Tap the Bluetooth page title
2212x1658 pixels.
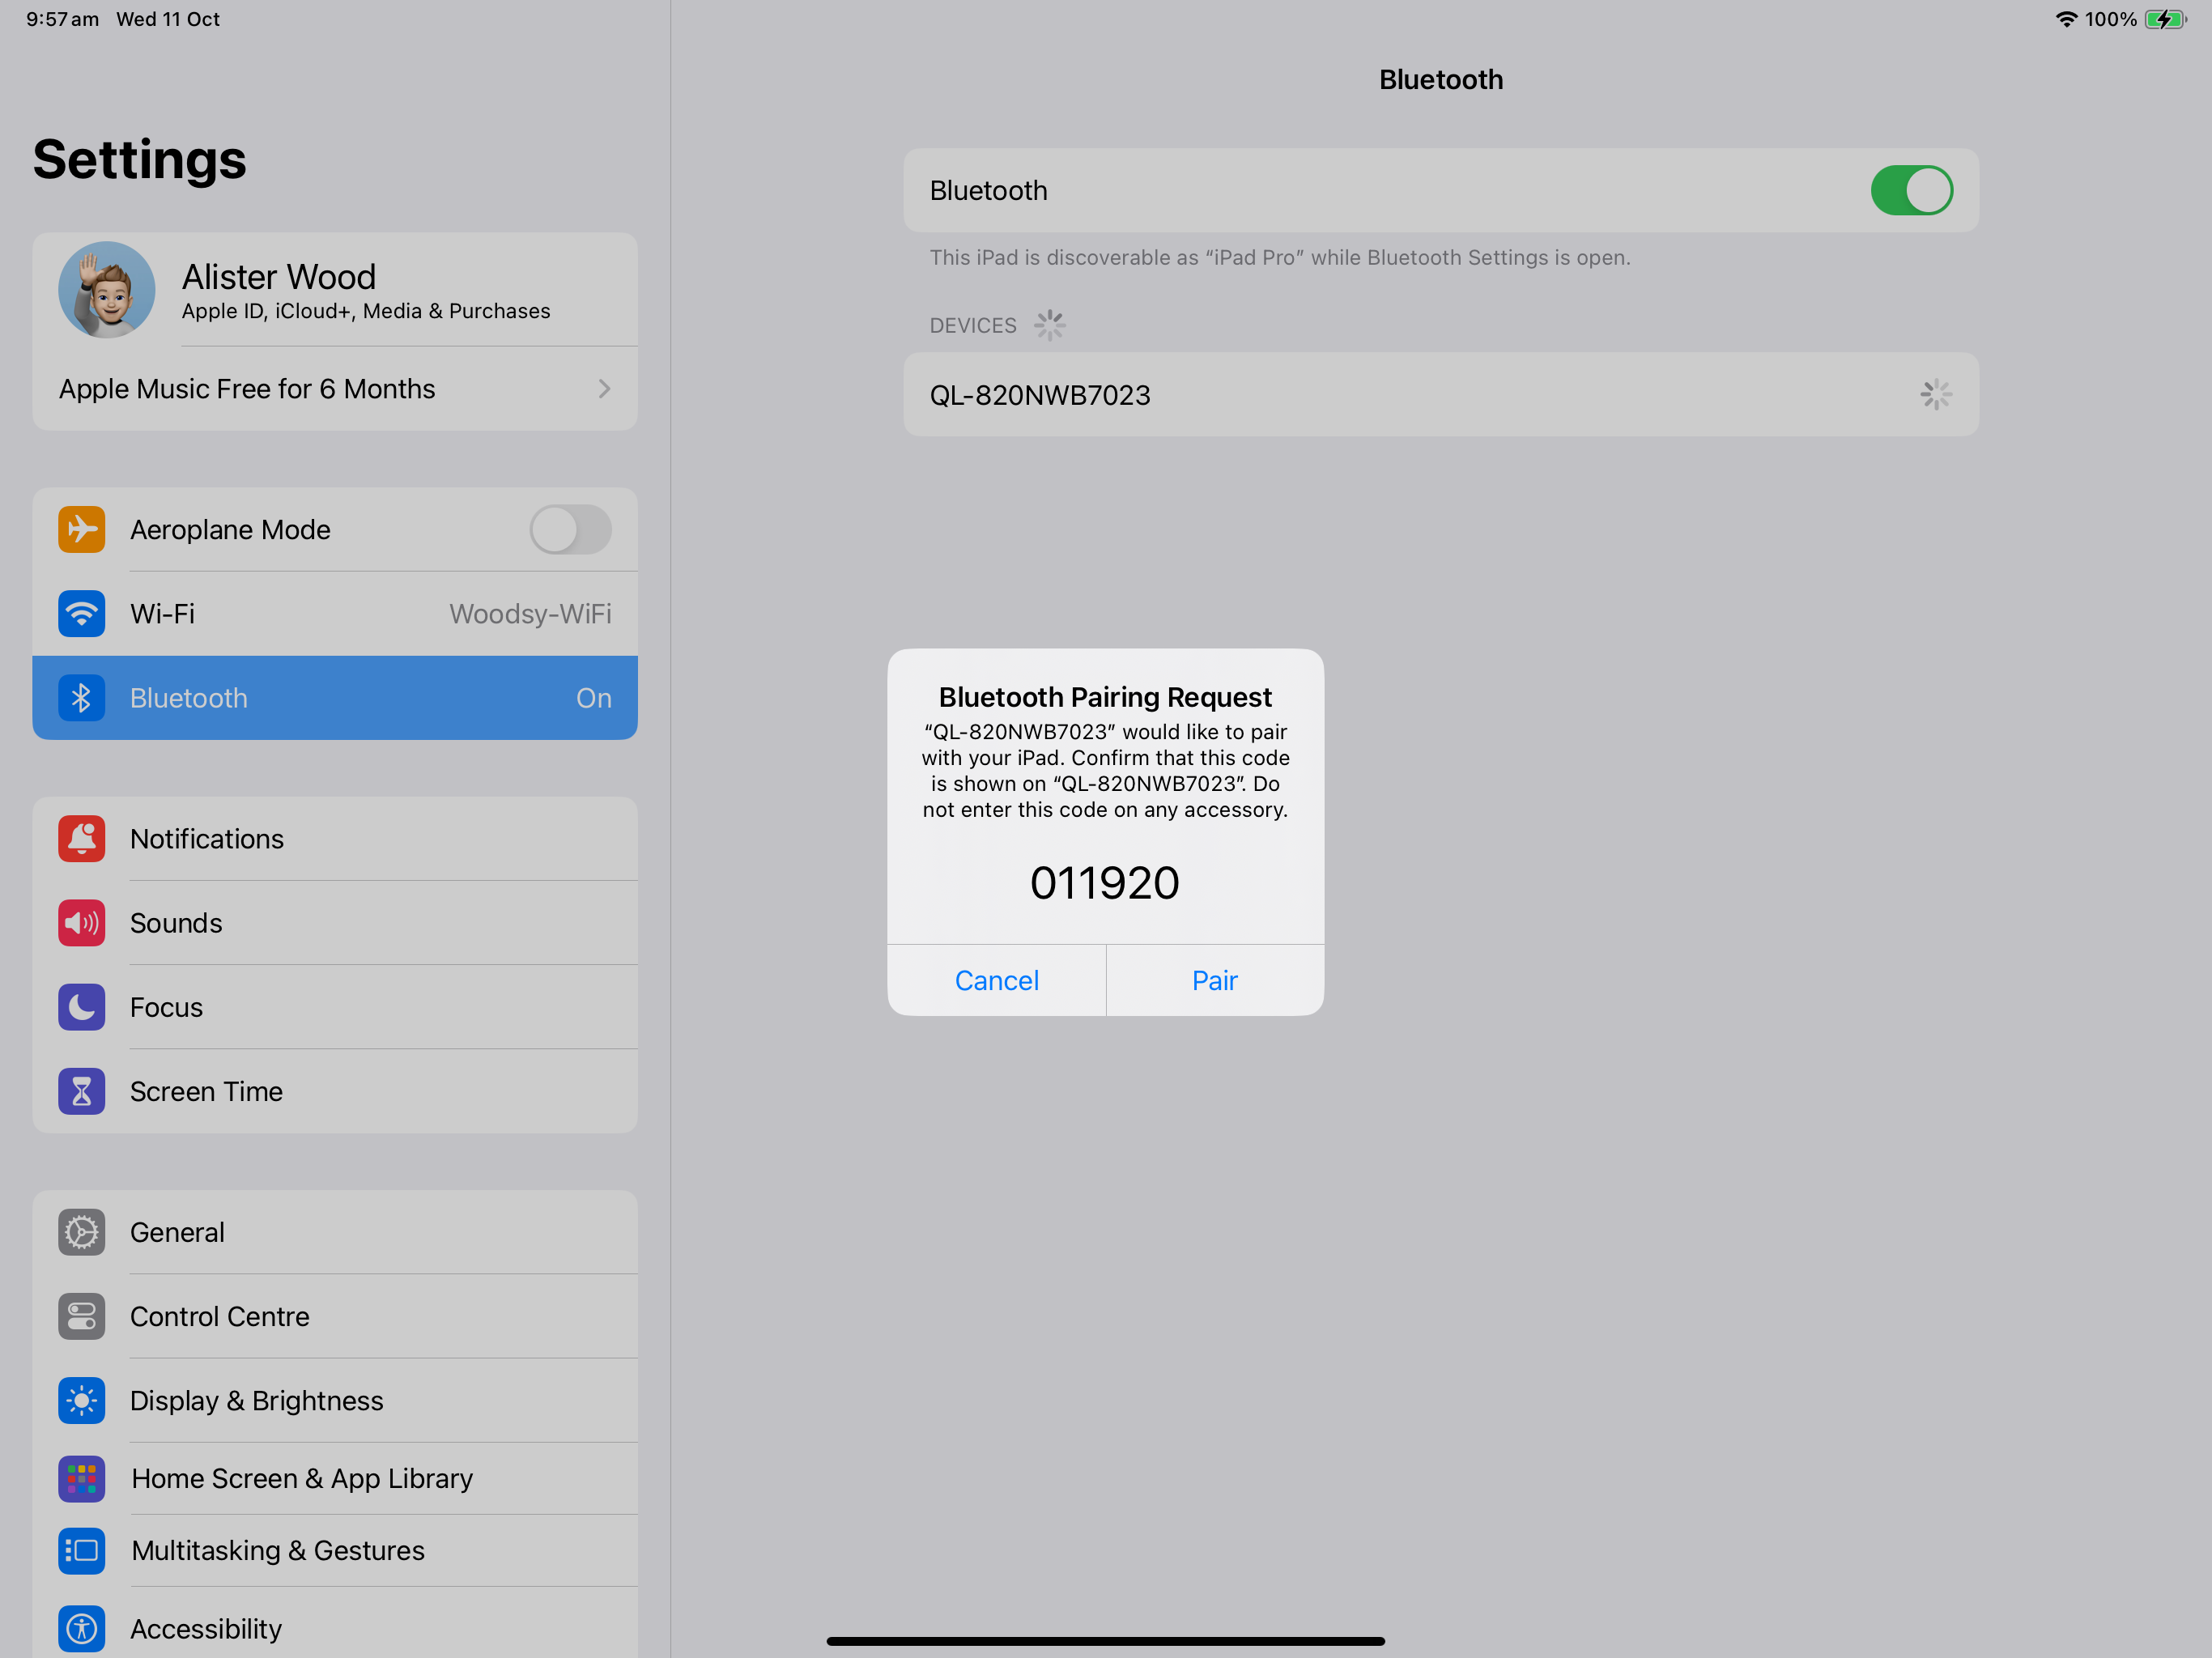(x=1441, y=80)
